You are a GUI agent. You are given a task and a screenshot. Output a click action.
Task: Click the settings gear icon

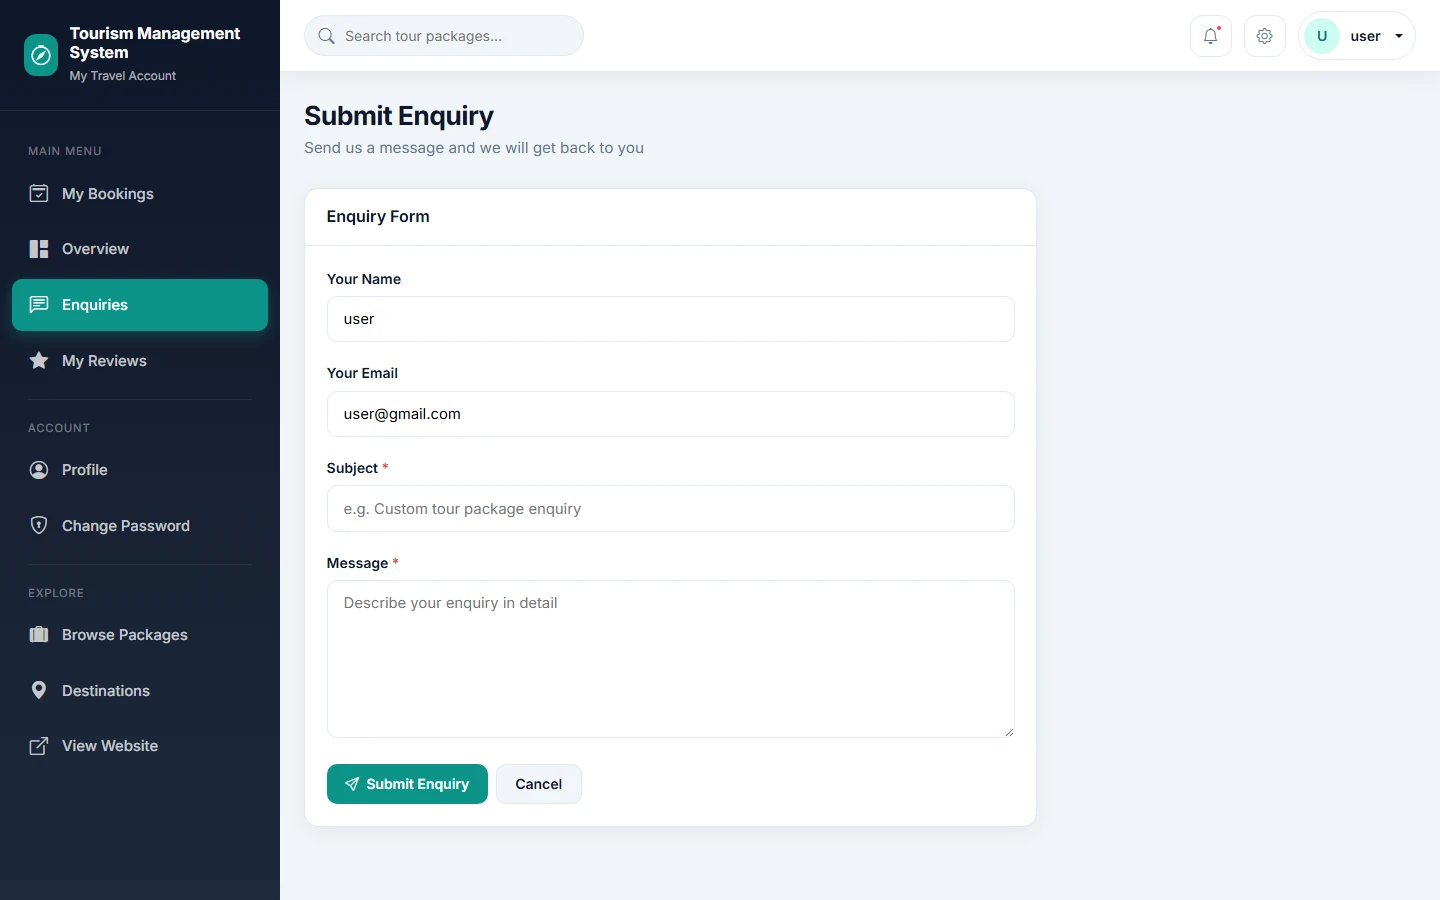point(1265,36)
